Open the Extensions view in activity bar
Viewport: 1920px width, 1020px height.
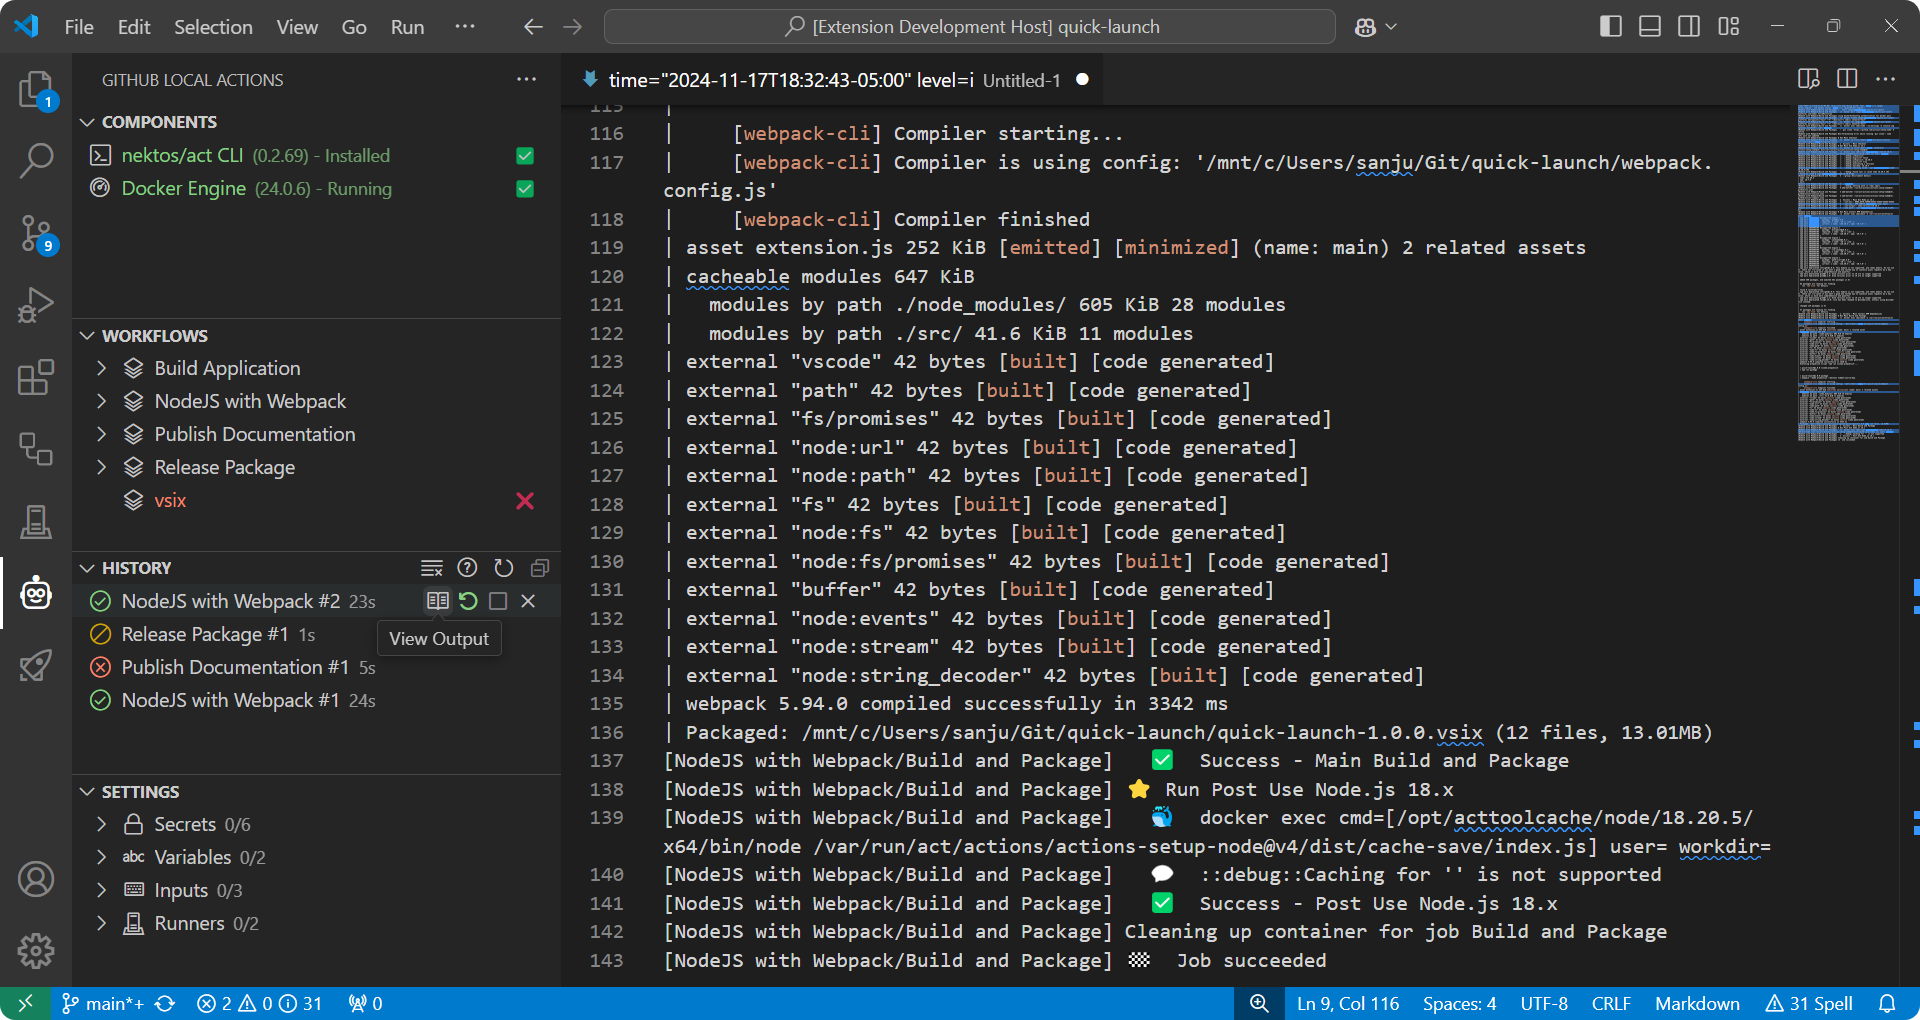tap(36, 377)
